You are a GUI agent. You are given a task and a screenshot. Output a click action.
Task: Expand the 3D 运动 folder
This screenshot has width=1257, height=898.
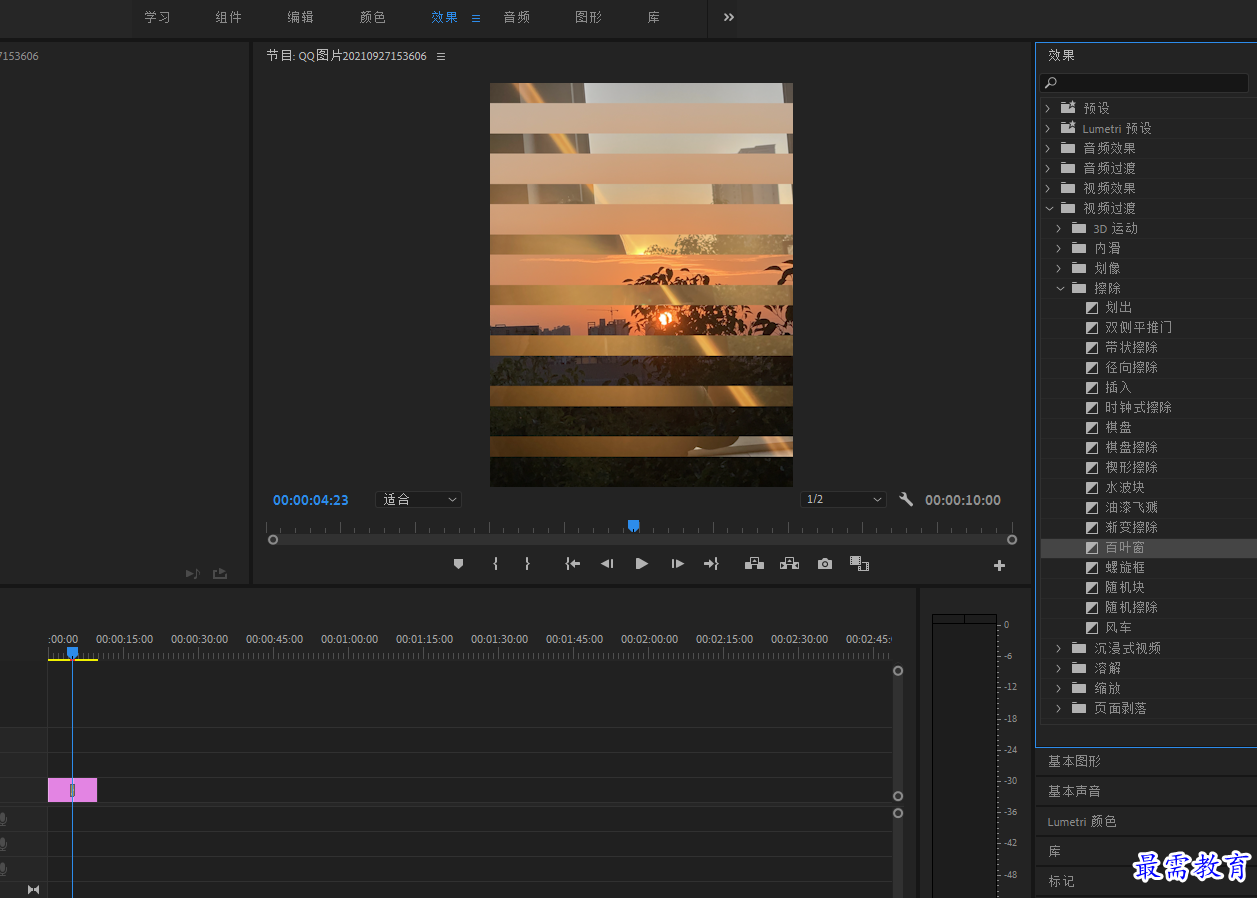point(1059,228)
